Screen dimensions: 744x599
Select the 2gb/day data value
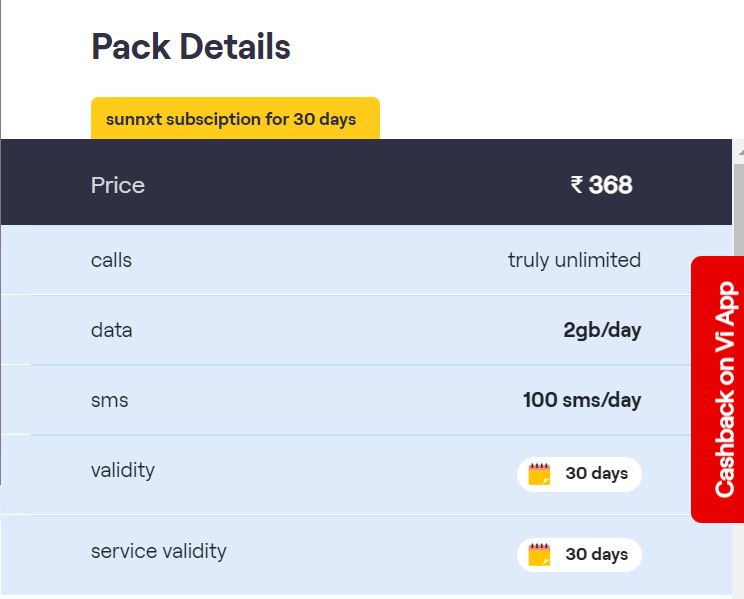(x=602, y=330)
